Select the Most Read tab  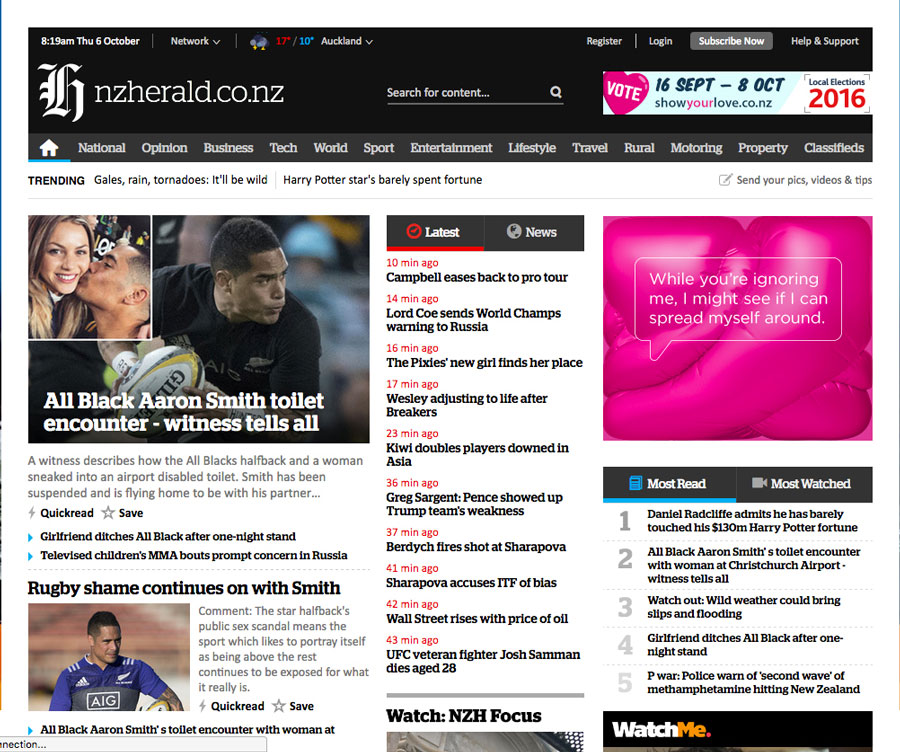[x=669, y=484]
